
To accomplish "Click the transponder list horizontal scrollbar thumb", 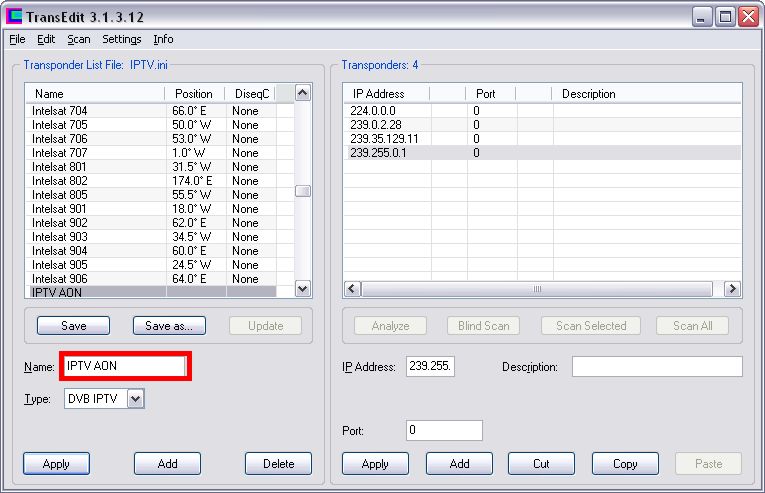I will coord(537,288).
